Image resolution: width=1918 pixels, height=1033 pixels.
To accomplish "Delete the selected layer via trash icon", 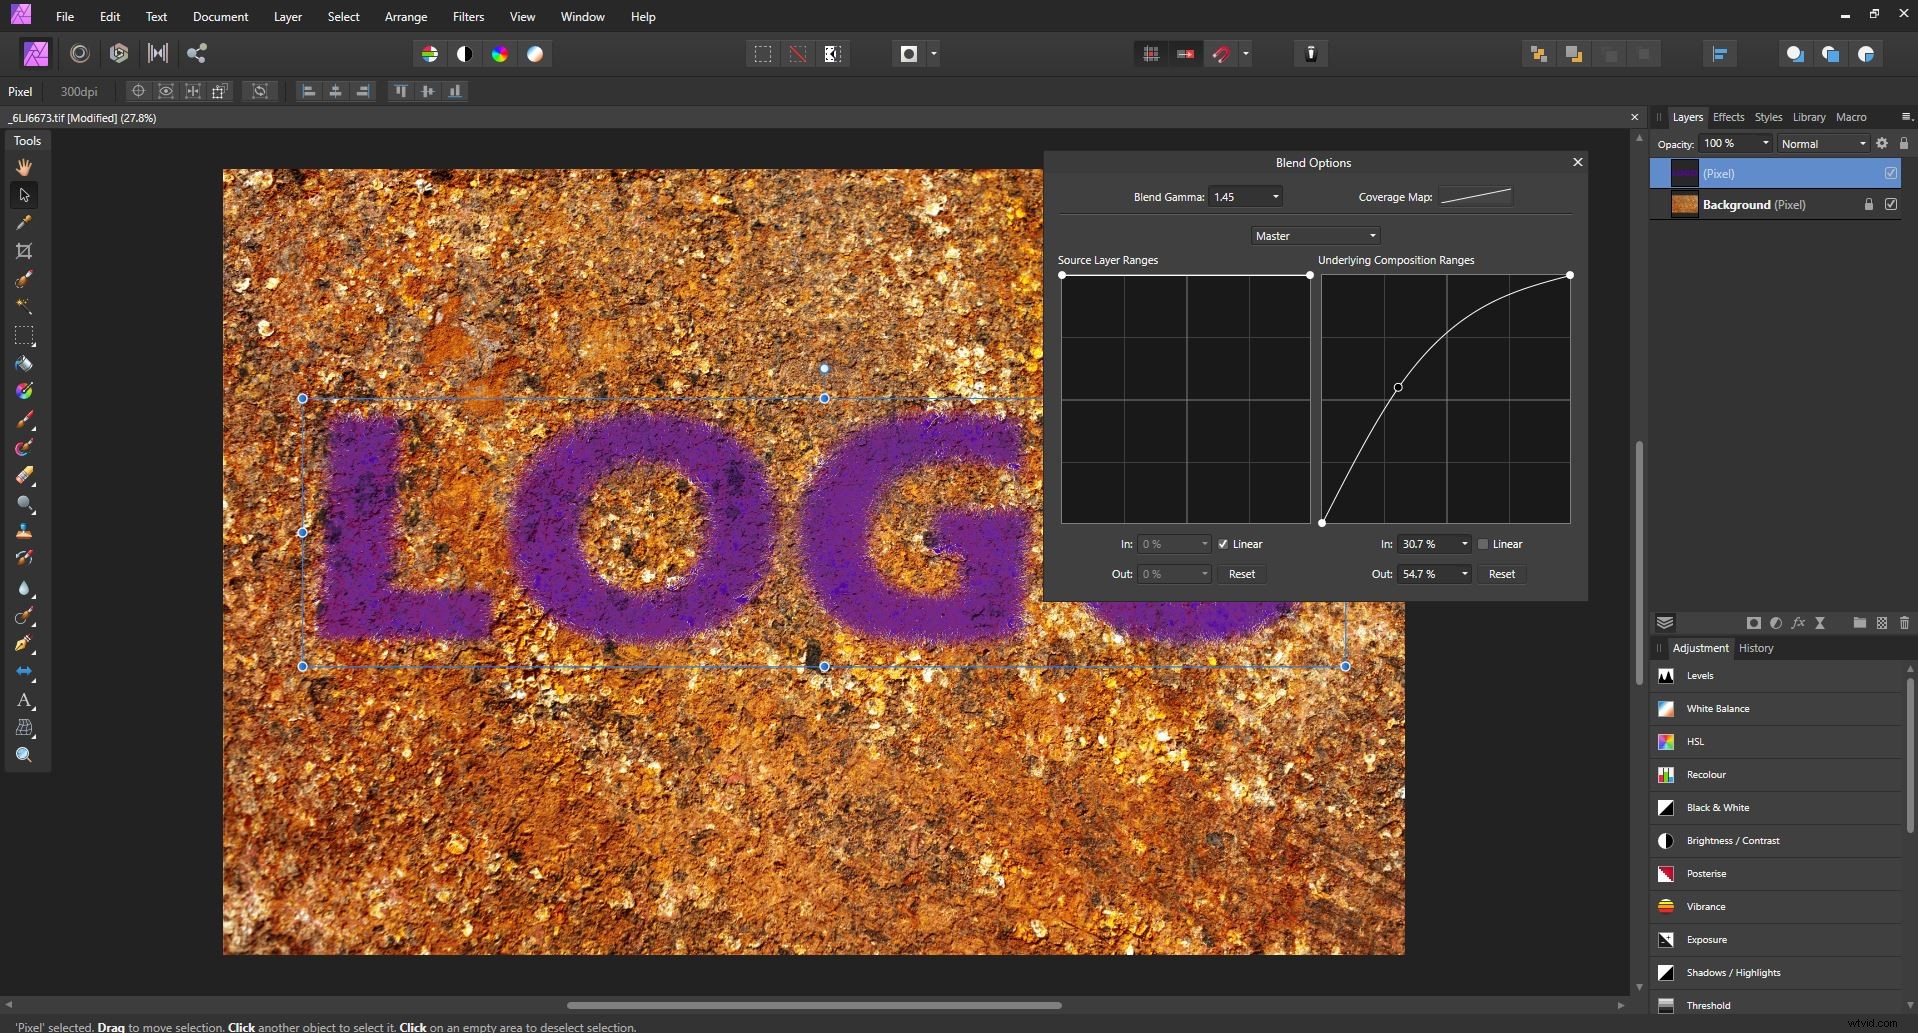I will (1905, 622).
